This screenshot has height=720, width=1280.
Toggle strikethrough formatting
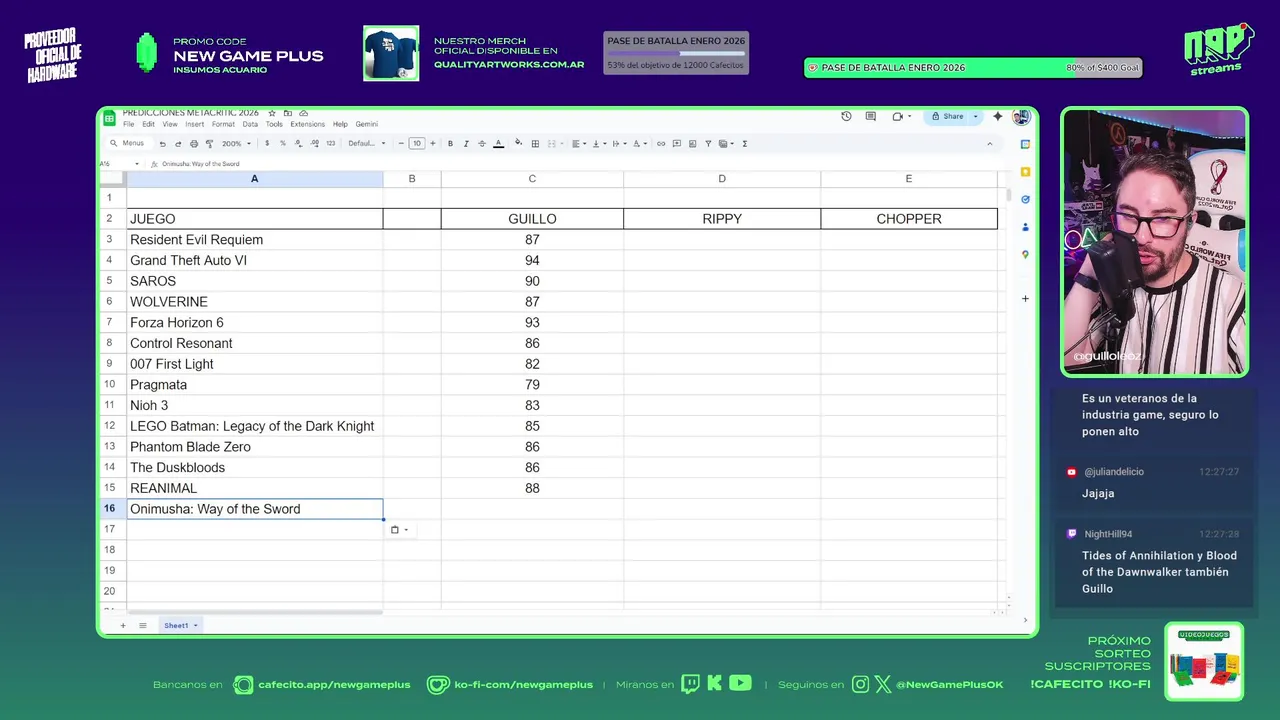pyautogui.click(x=482, y=143)
